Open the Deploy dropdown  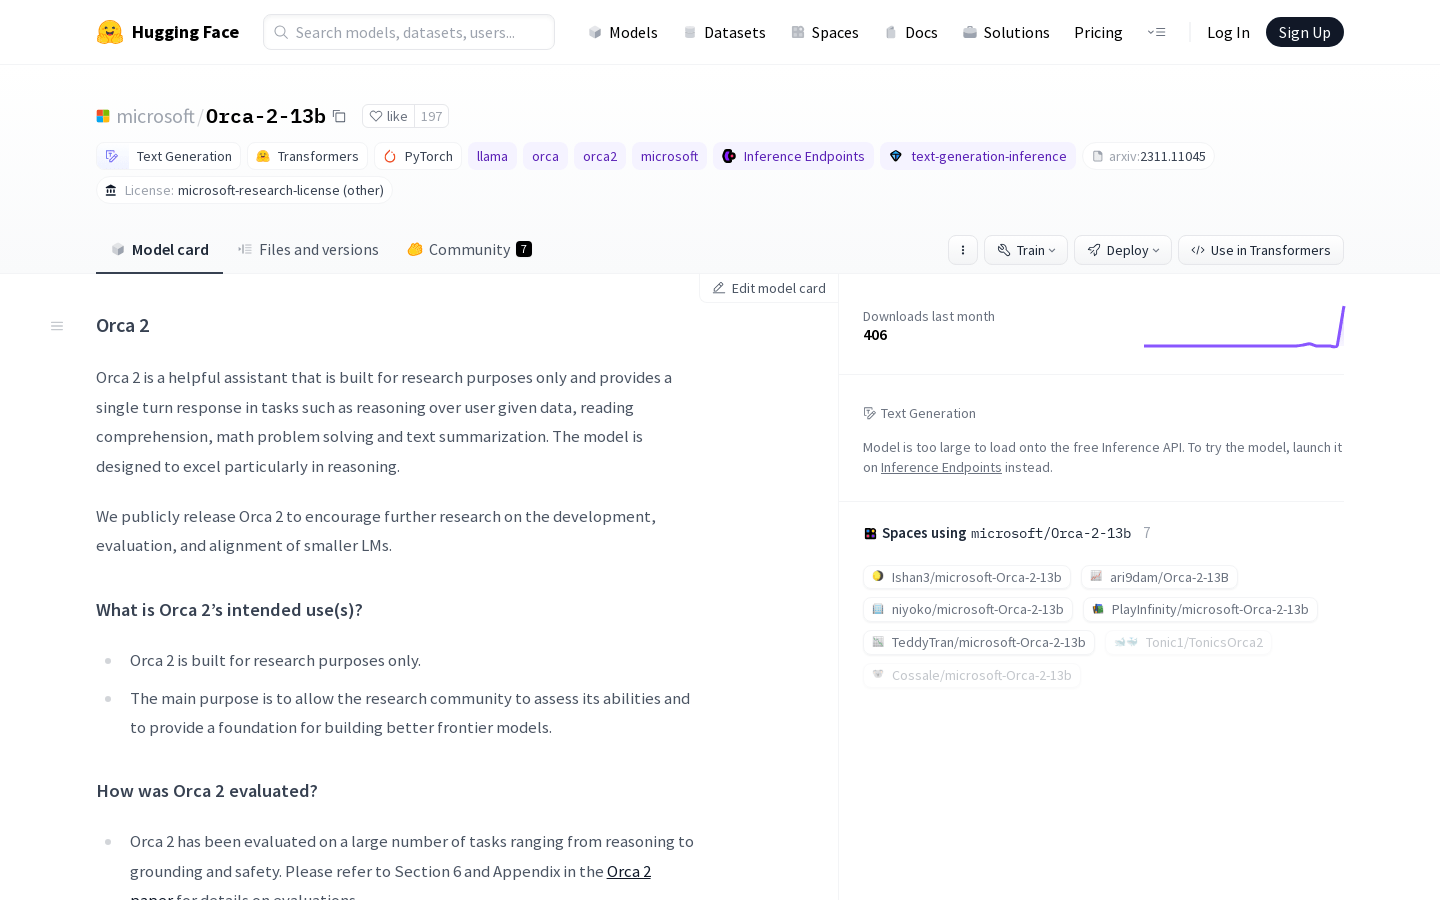(1123, 250)
